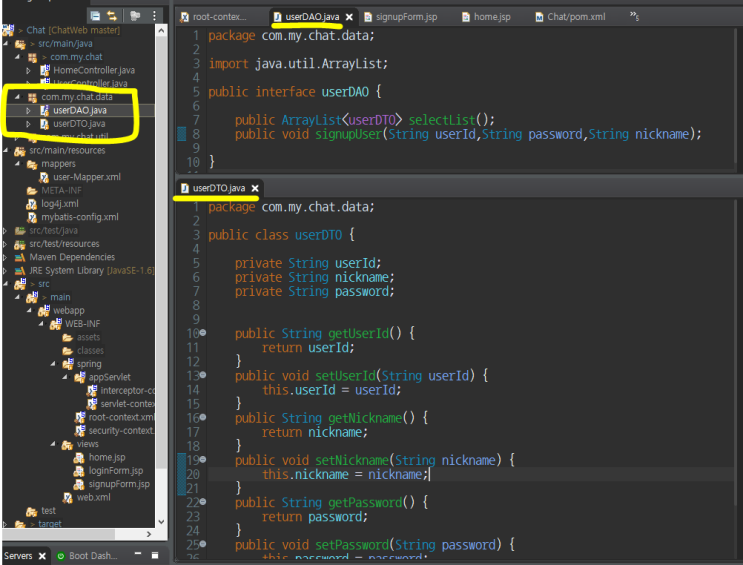Select userDTO.java in Package Explorer
Viewport: 743px width, 565px height.
79,124
